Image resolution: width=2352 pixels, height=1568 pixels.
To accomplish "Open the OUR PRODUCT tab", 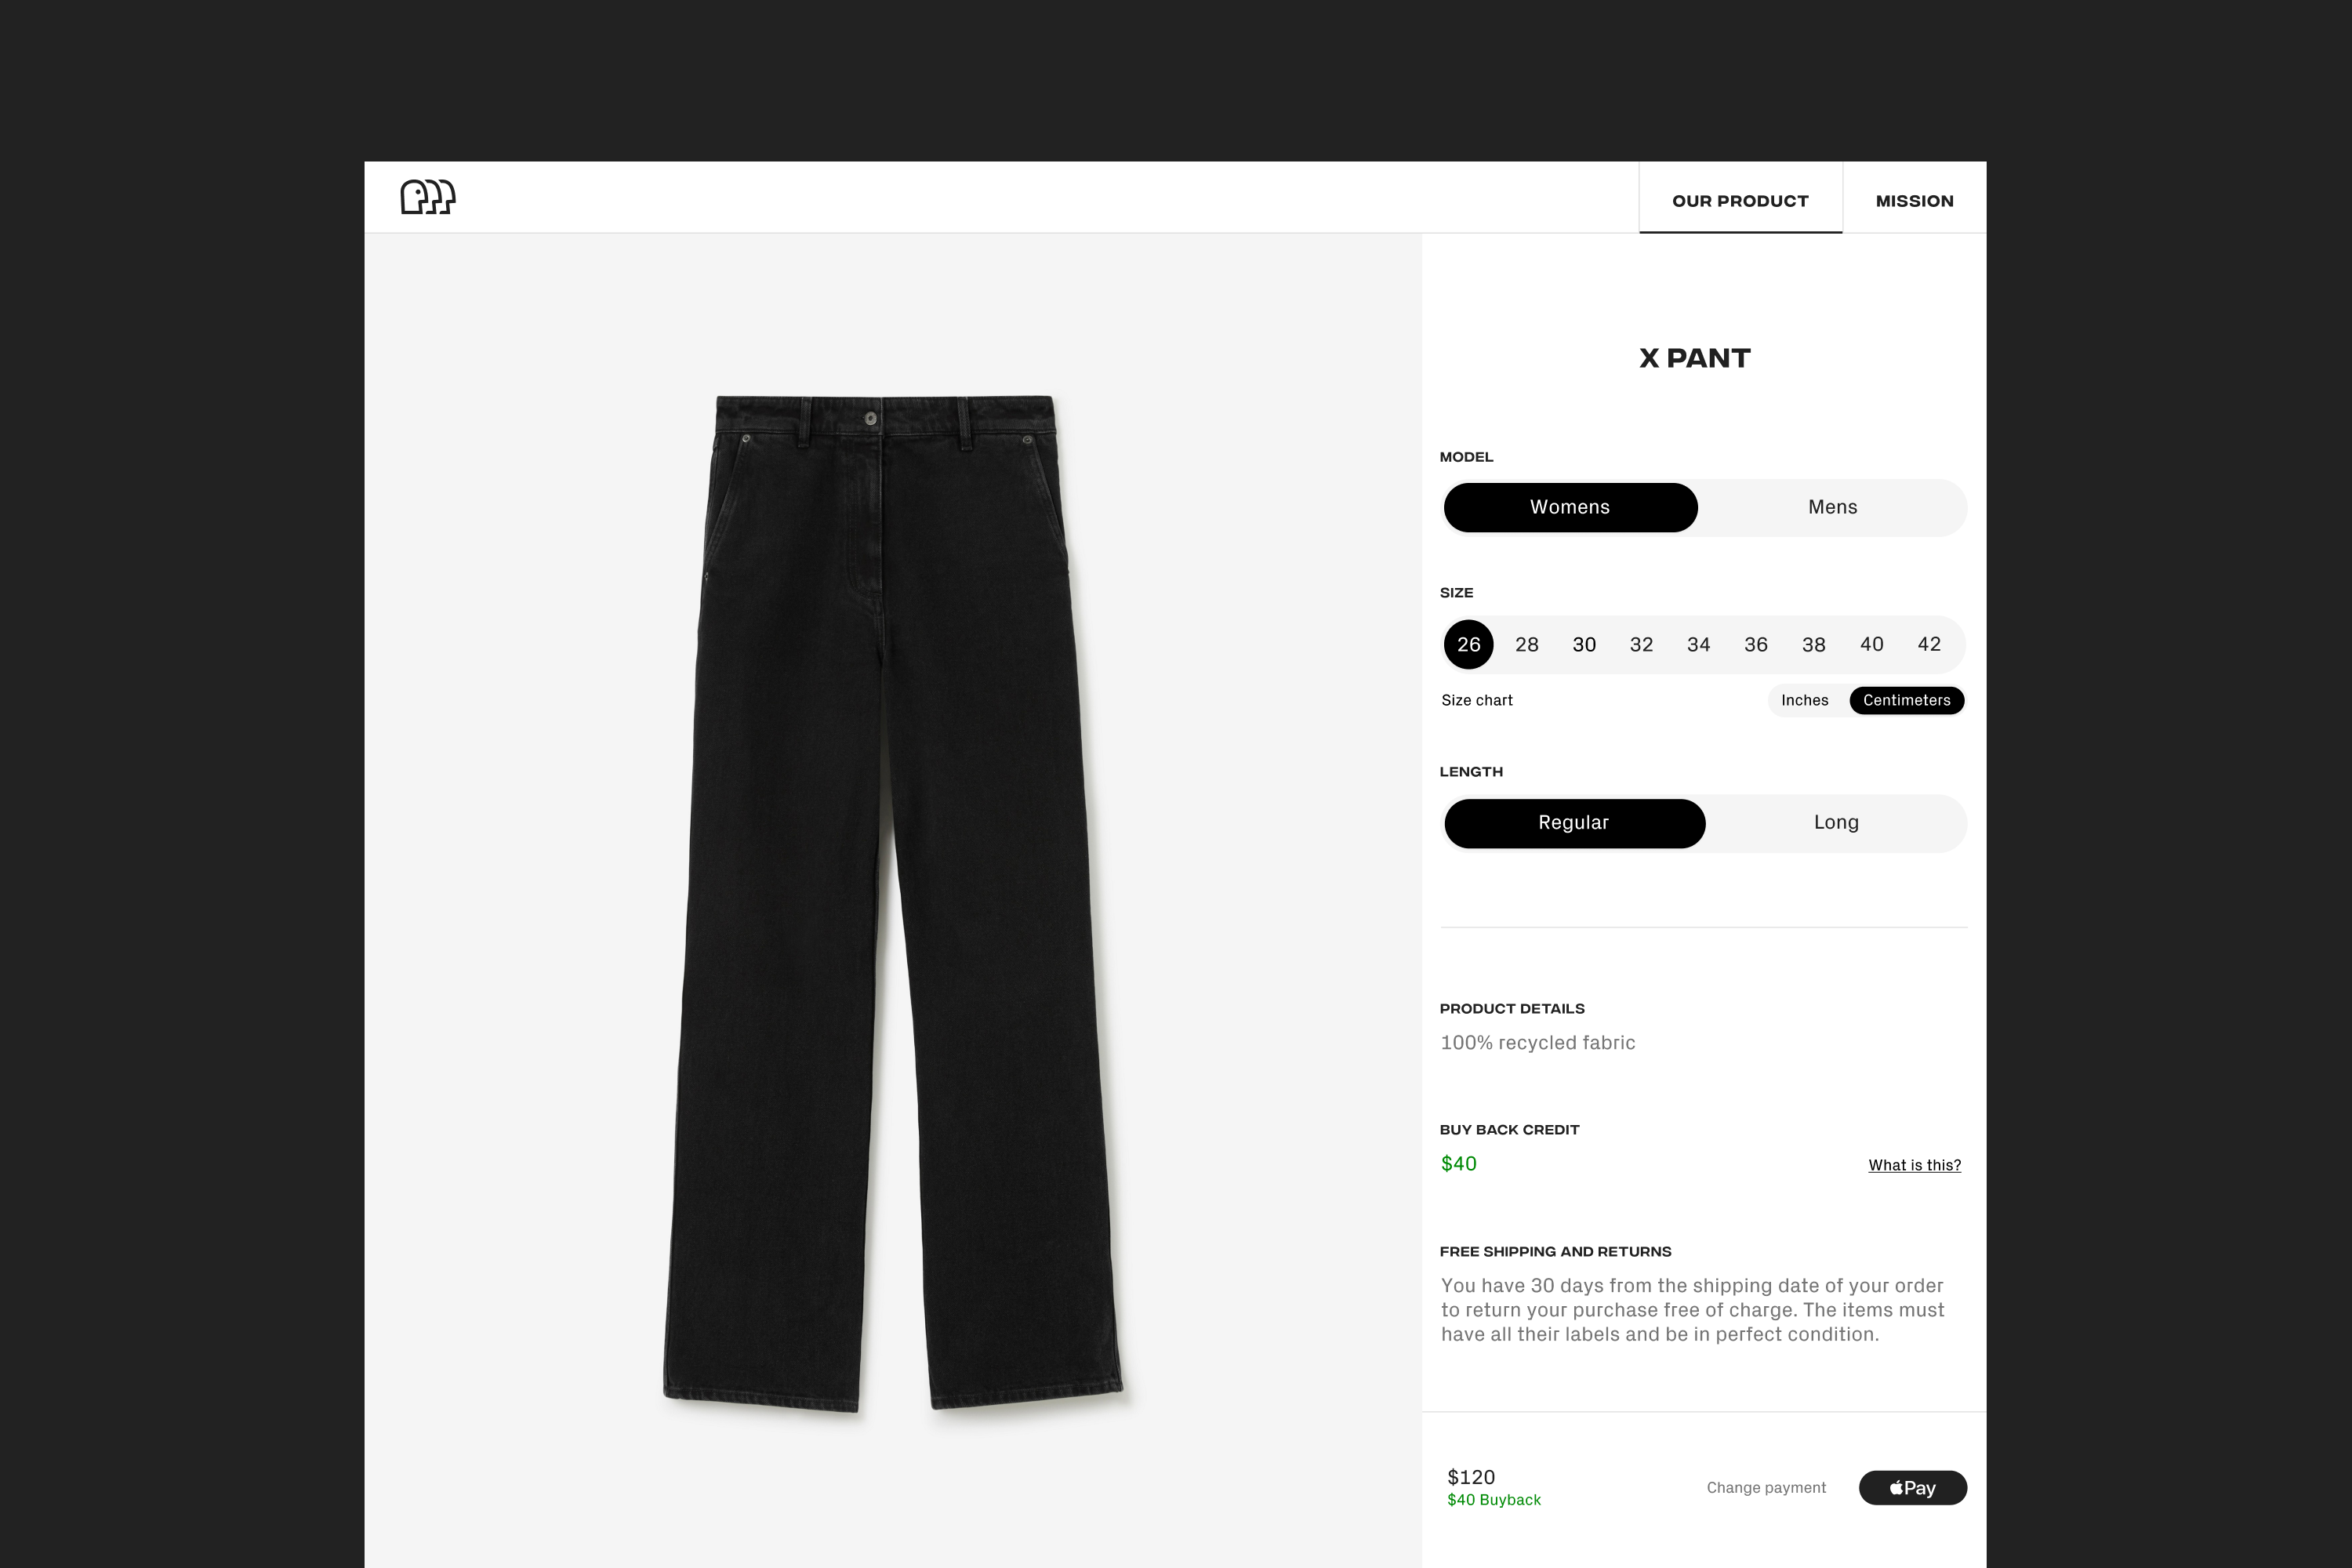I will tap(1740, 200).
